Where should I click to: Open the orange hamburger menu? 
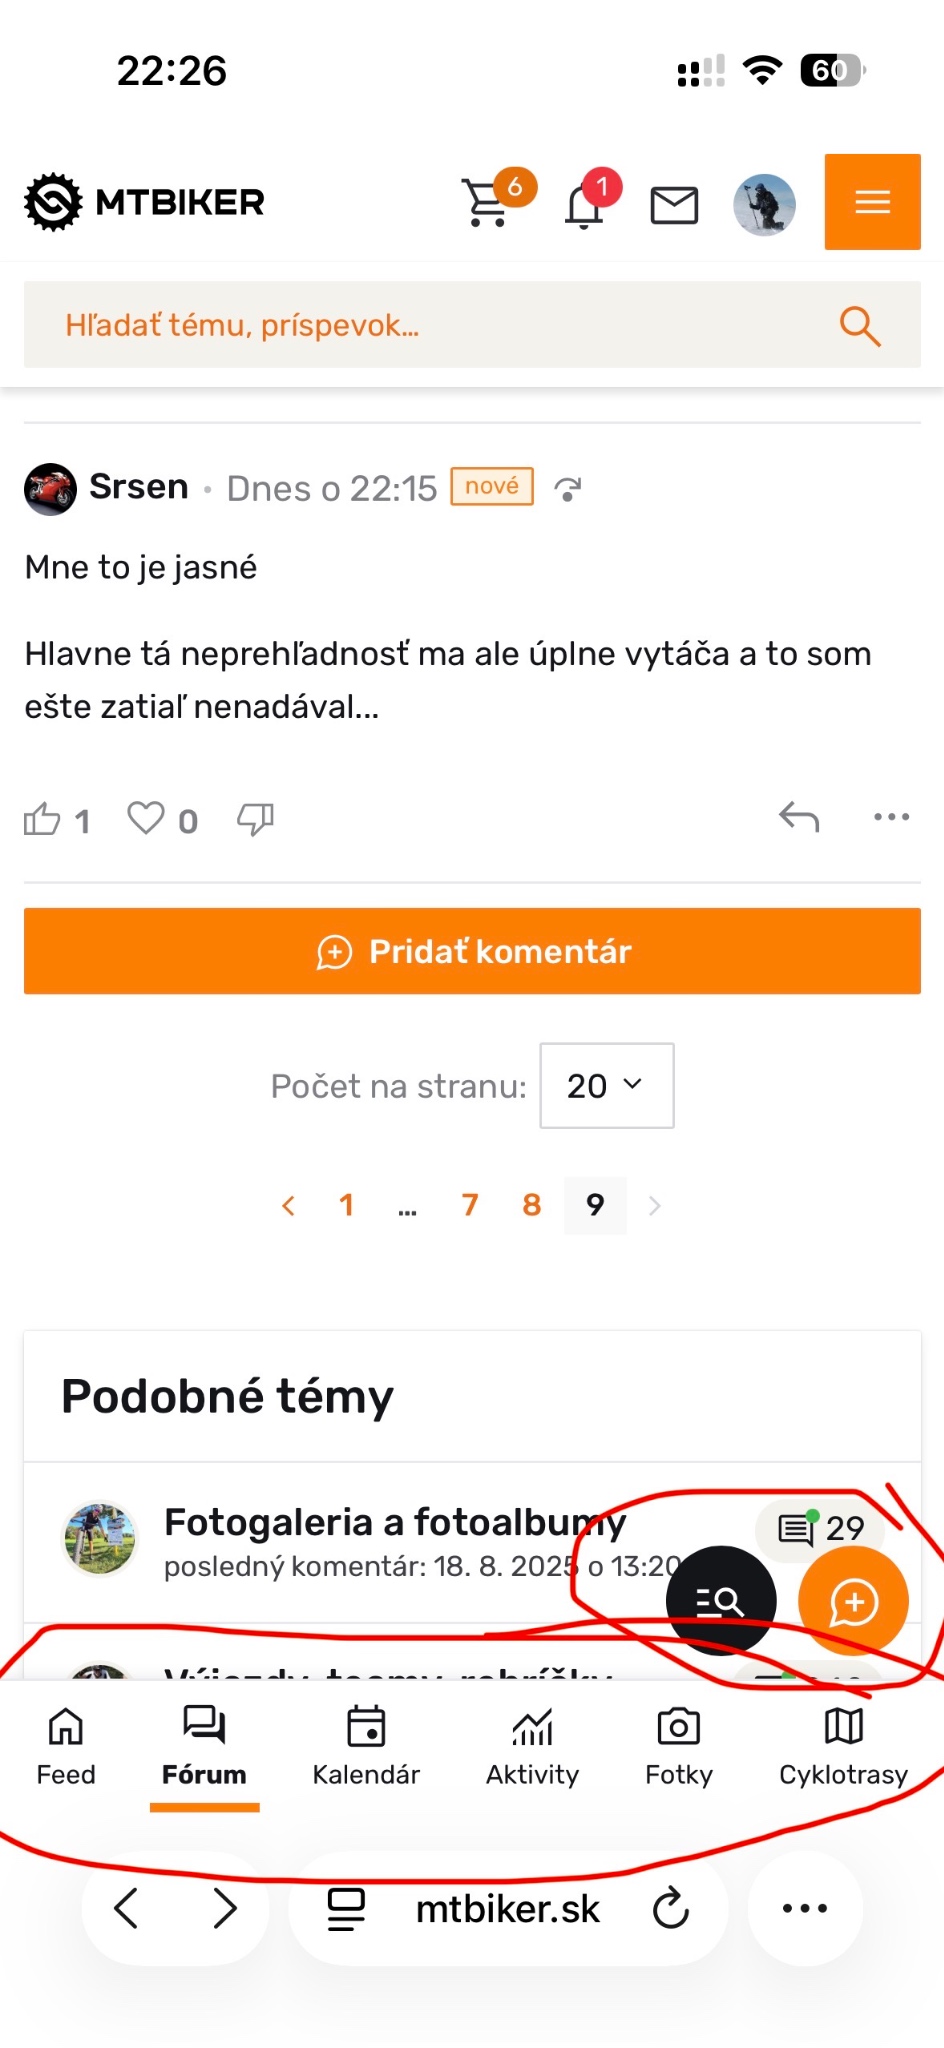tap(872, 202)
